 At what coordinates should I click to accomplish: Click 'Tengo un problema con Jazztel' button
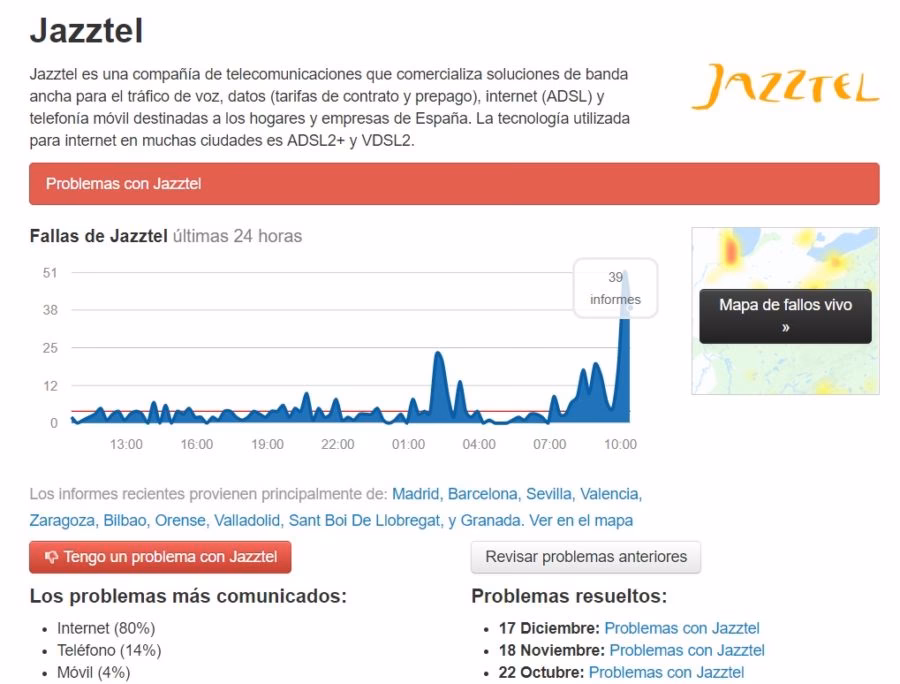pos(160,557)
